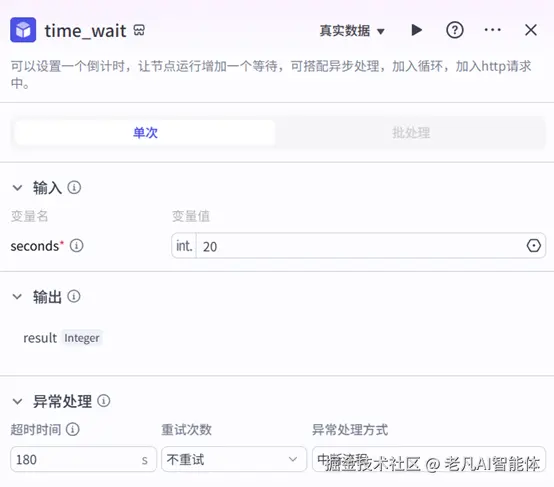Click the seconds variable name
554x487 pixels.
[x=35, y=246]
